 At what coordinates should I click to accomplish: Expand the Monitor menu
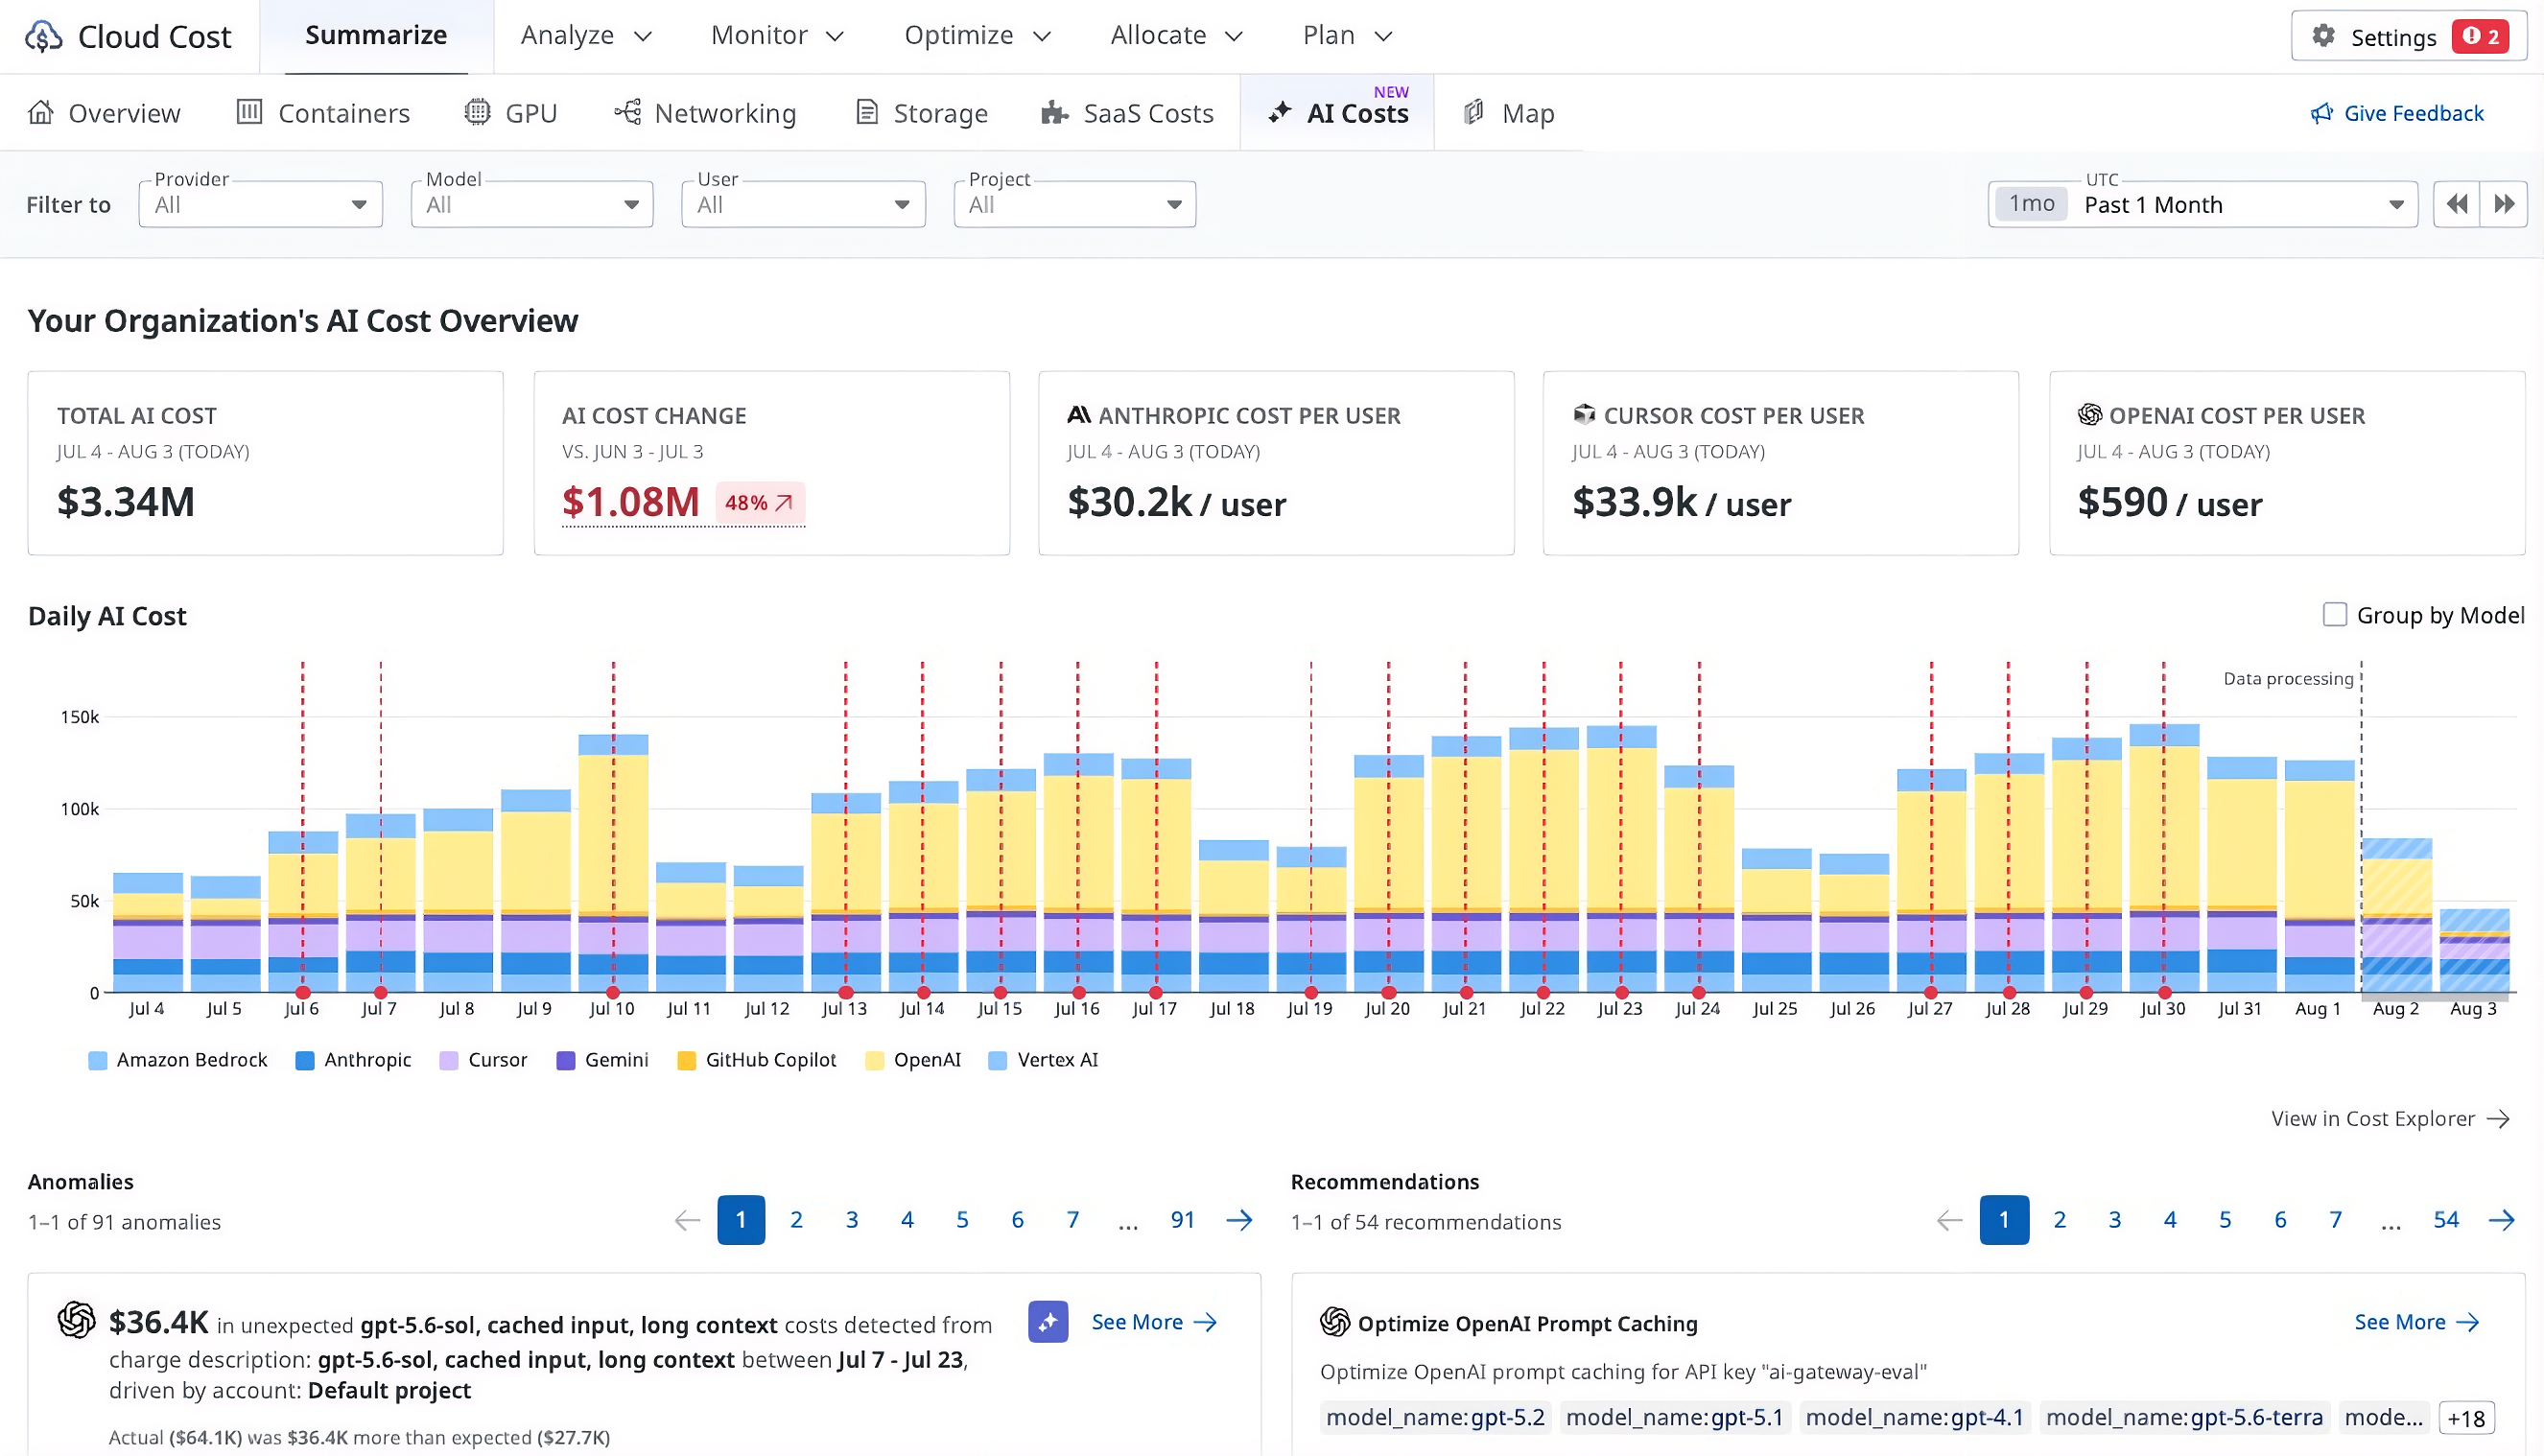[x=778, y=36]
